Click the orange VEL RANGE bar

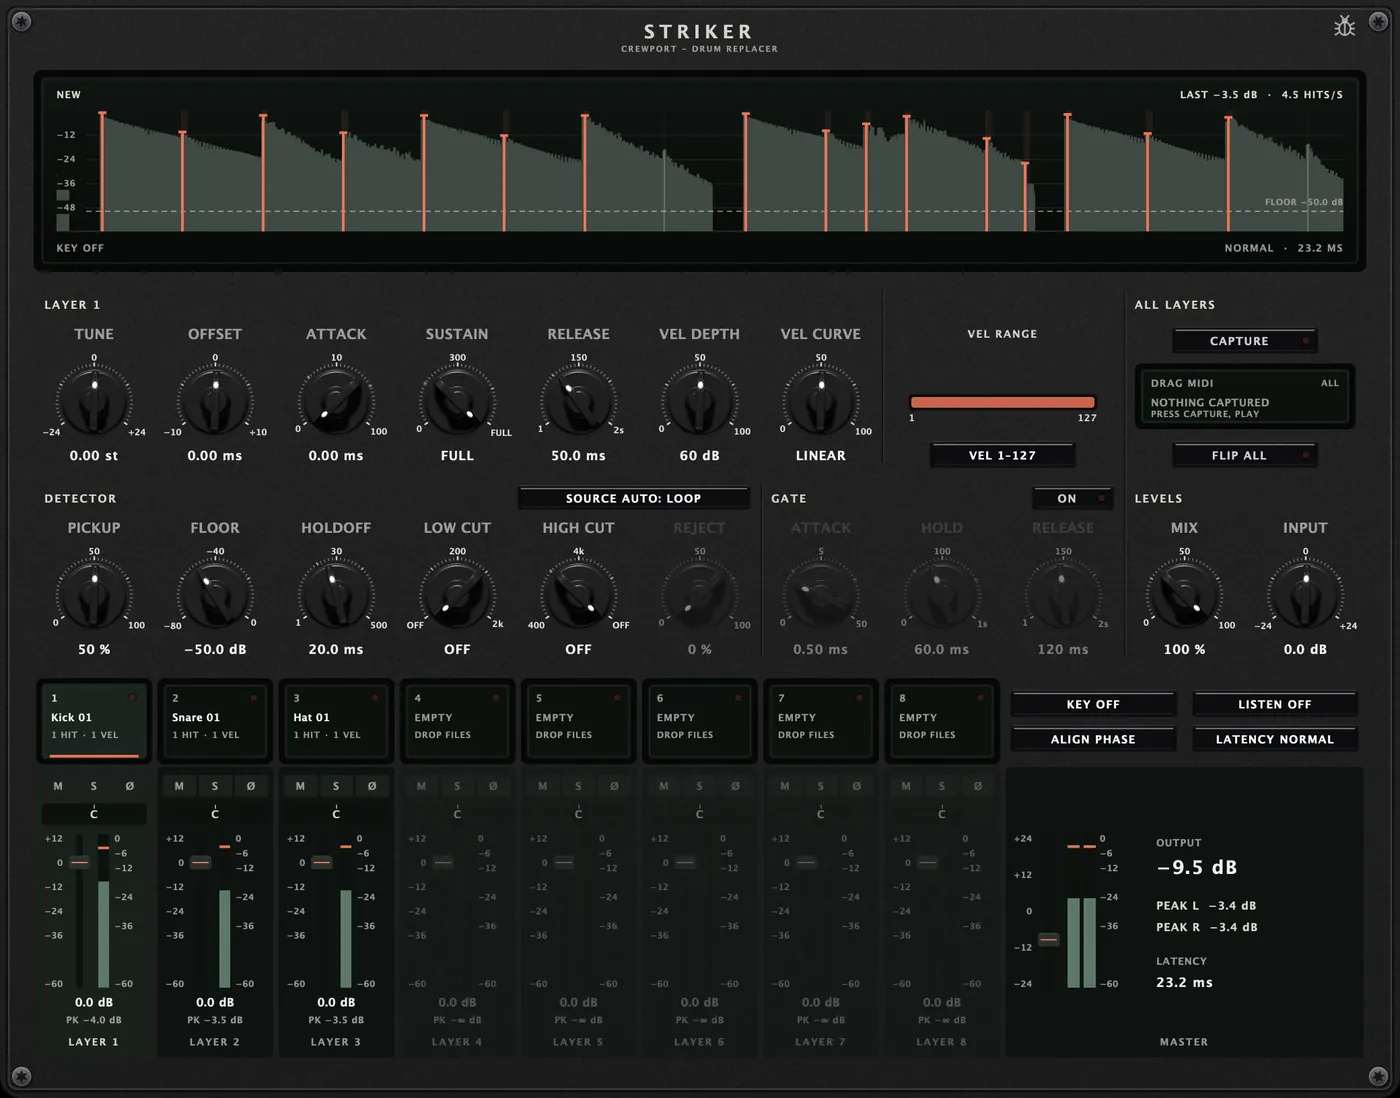coord(1002,402)
